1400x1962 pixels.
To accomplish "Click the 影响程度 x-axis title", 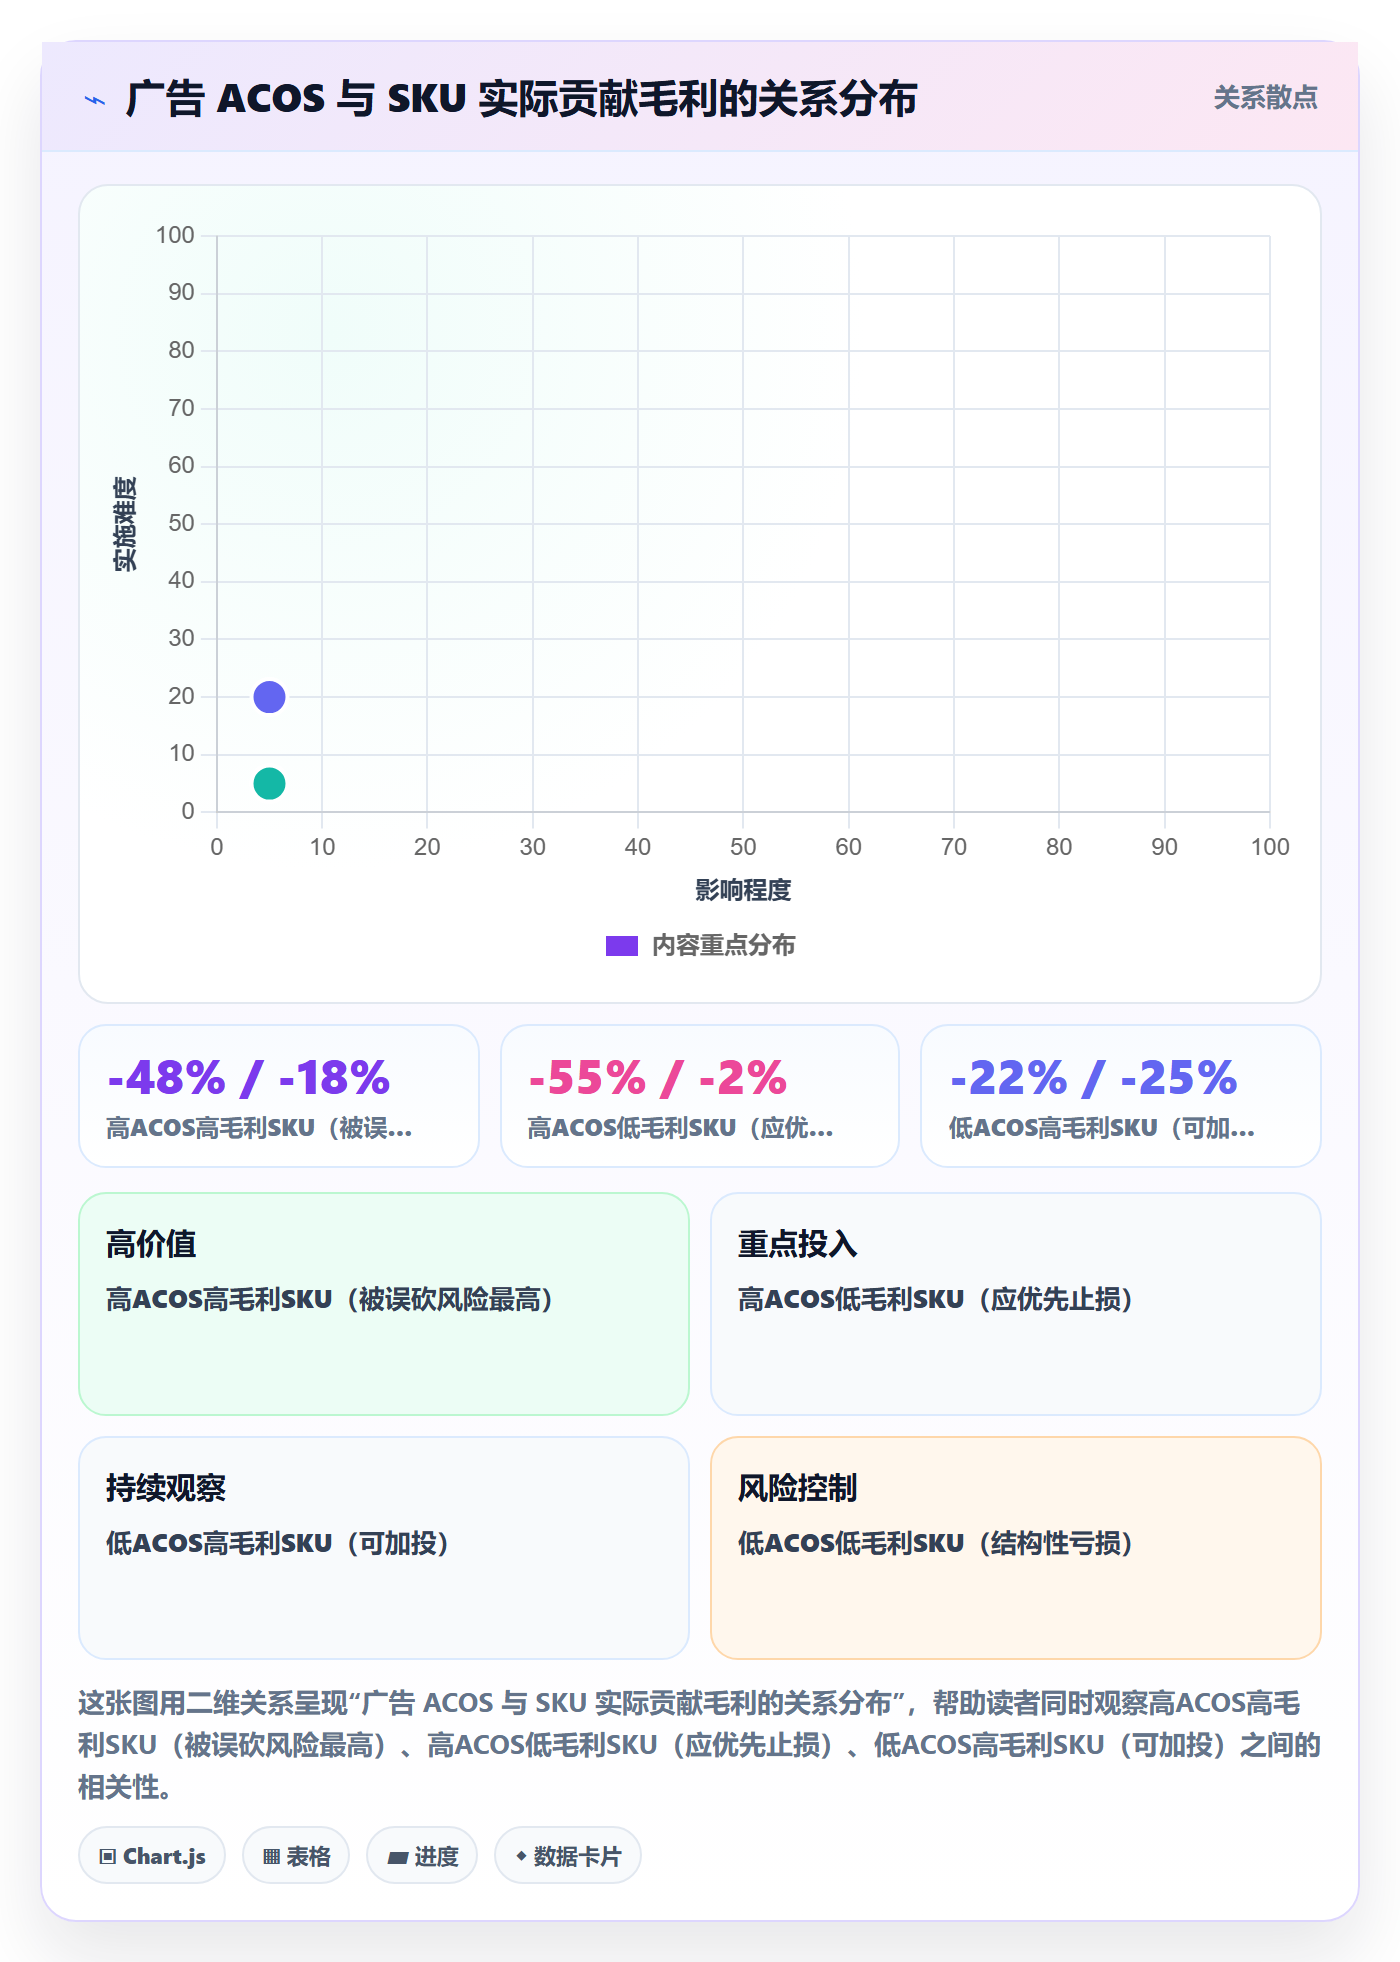I will click(x=743, y=890).
